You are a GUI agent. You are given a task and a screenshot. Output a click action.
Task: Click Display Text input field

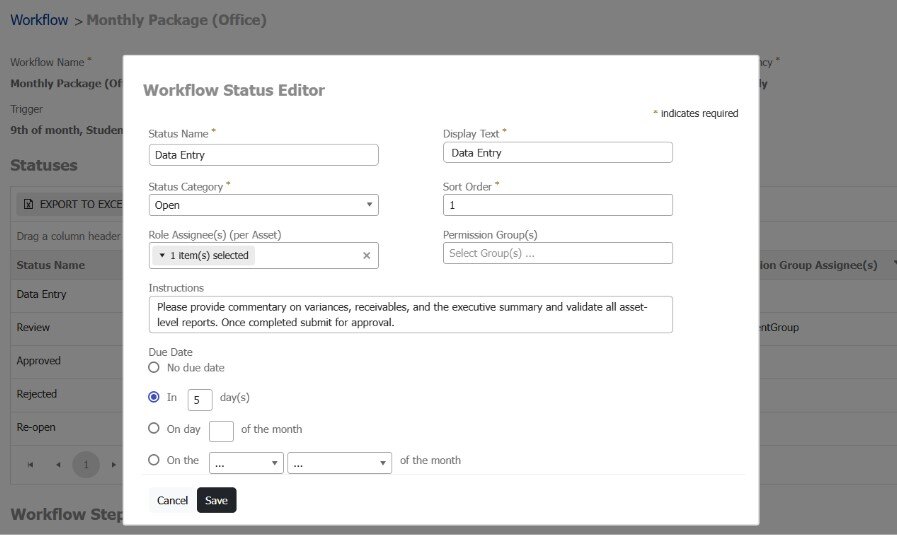pos(558,153)
